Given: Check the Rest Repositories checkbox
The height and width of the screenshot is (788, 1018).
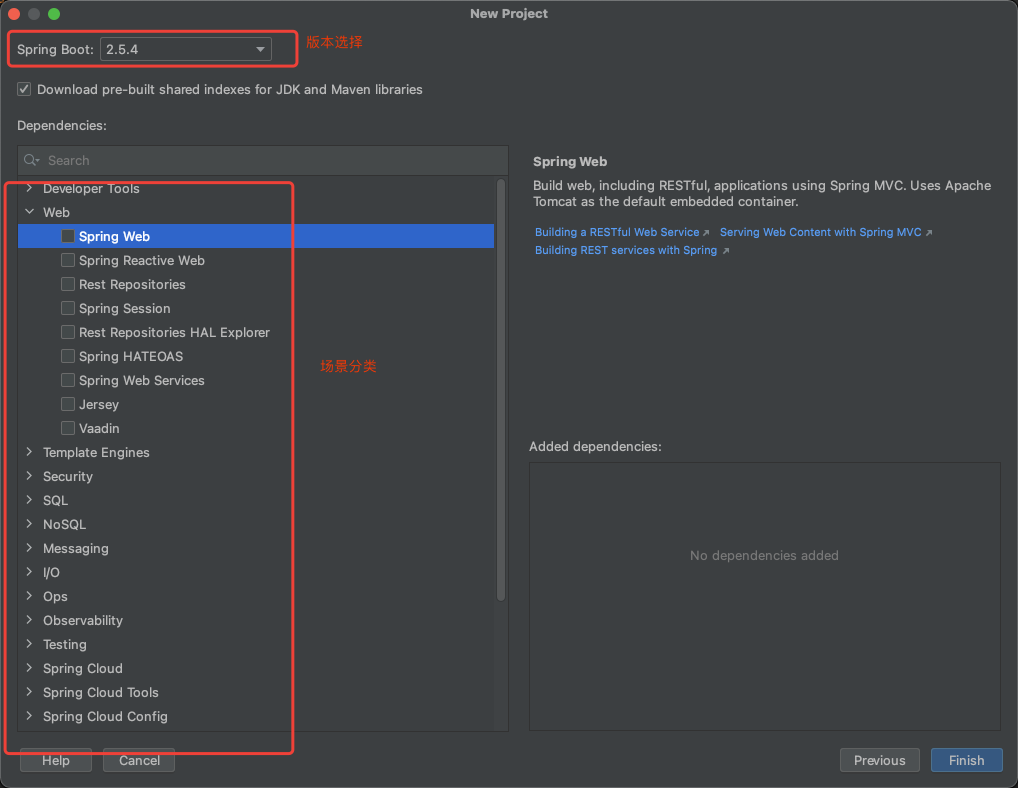Looking at the screenshot, I should pos(68,284).
